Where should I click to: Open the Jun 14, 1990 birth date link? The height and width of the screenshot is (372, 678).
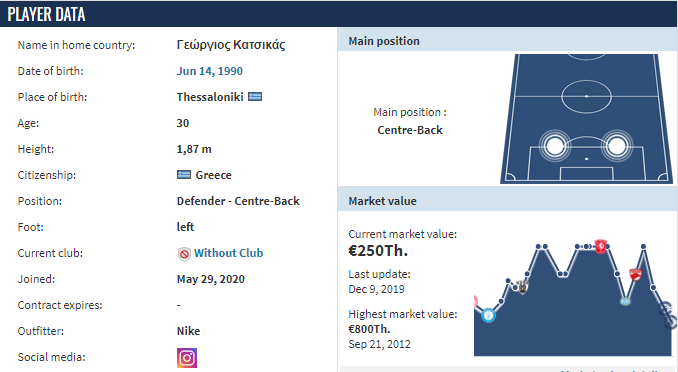(x=210, y=71)
